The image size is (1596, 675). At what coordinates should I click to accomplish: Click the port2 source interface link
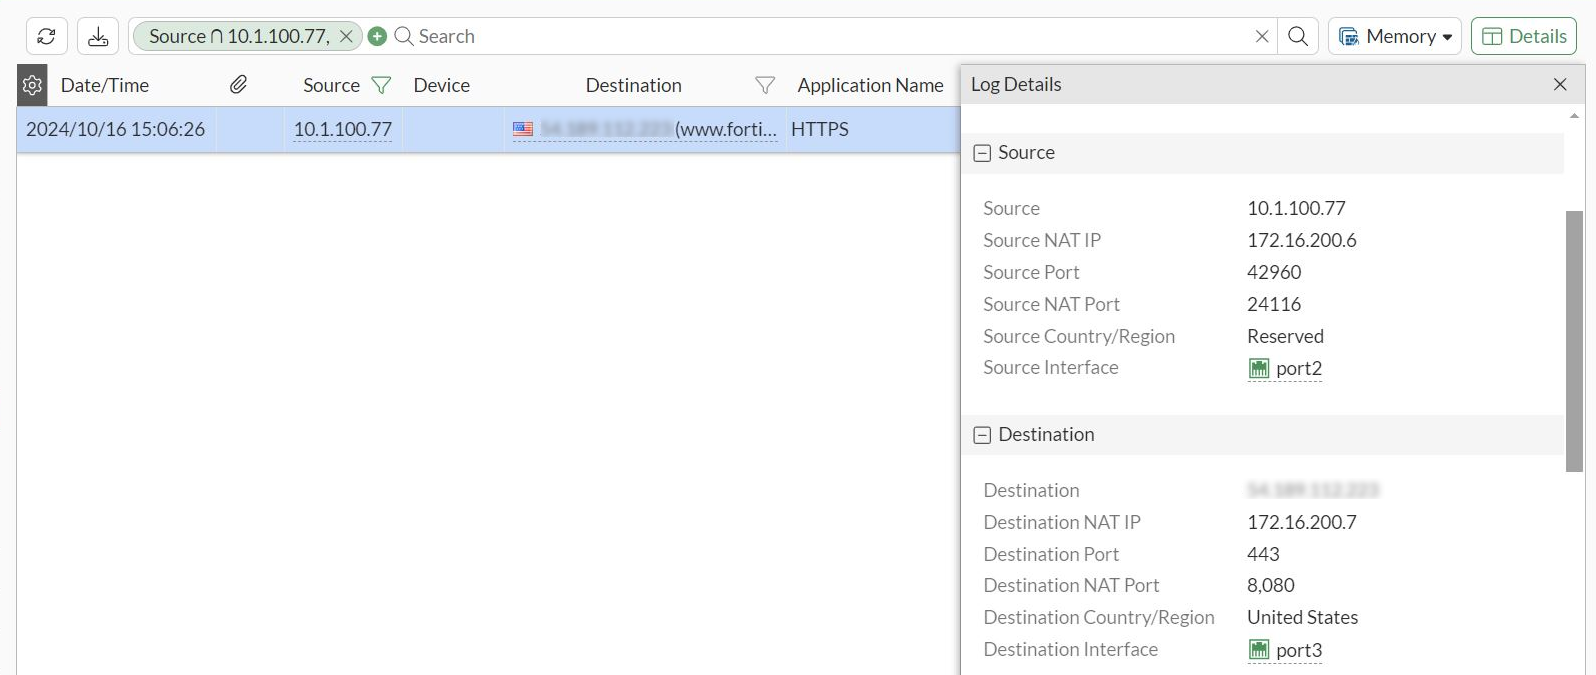coord(1298,369)
